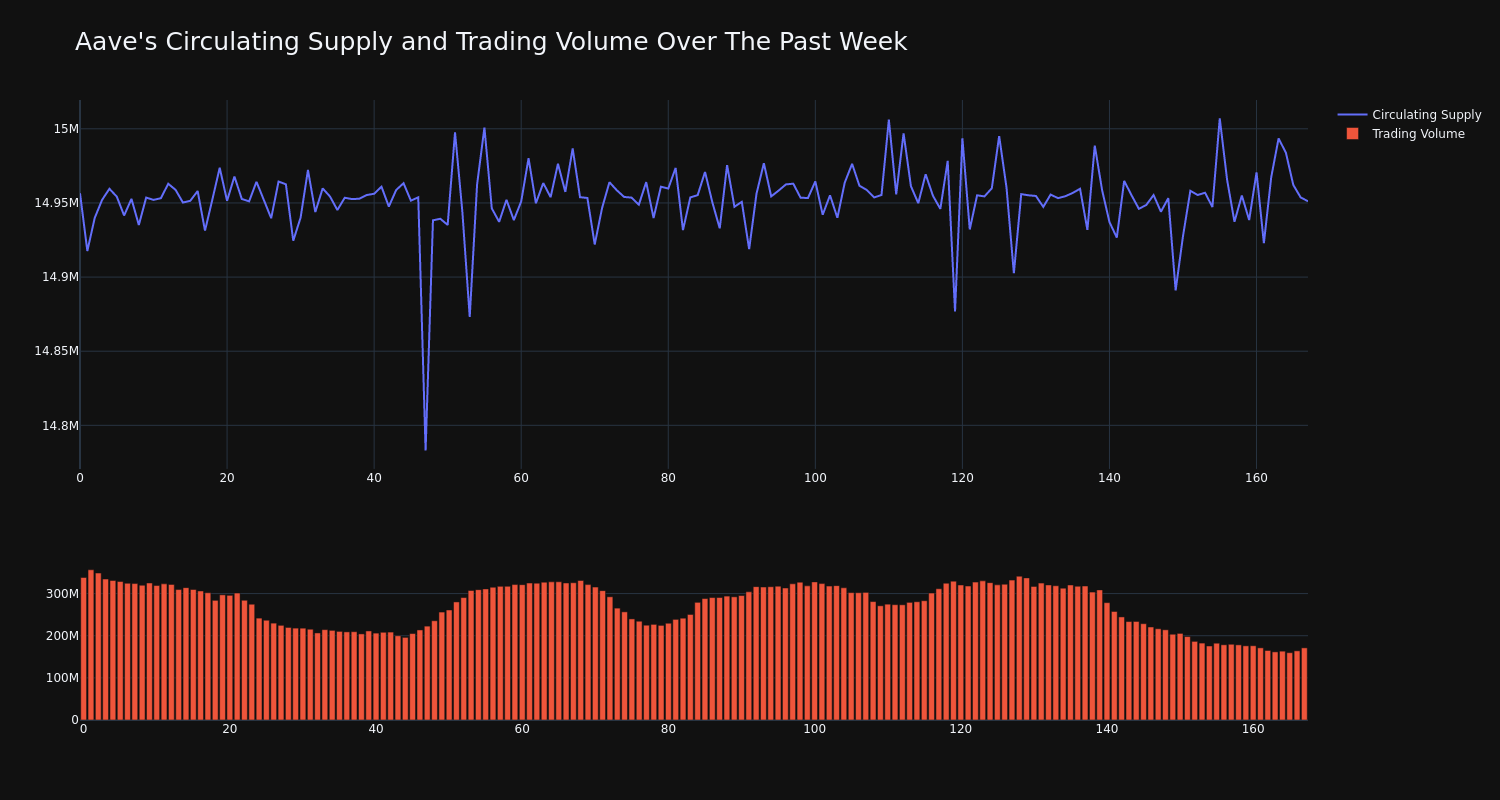
Task: Click the 160 tick on supply chart x-axis
Action: [x=1256, y=478]
